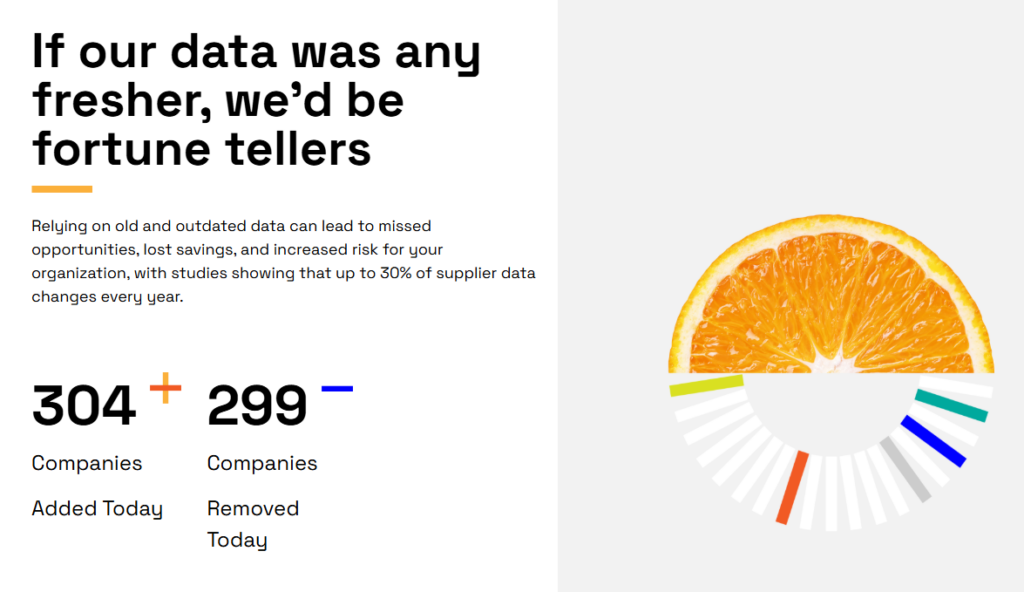The width and height of the screenshot is (1024, 592).
Task: Click the teal bar in the radial chart
Action: point(952,405)
